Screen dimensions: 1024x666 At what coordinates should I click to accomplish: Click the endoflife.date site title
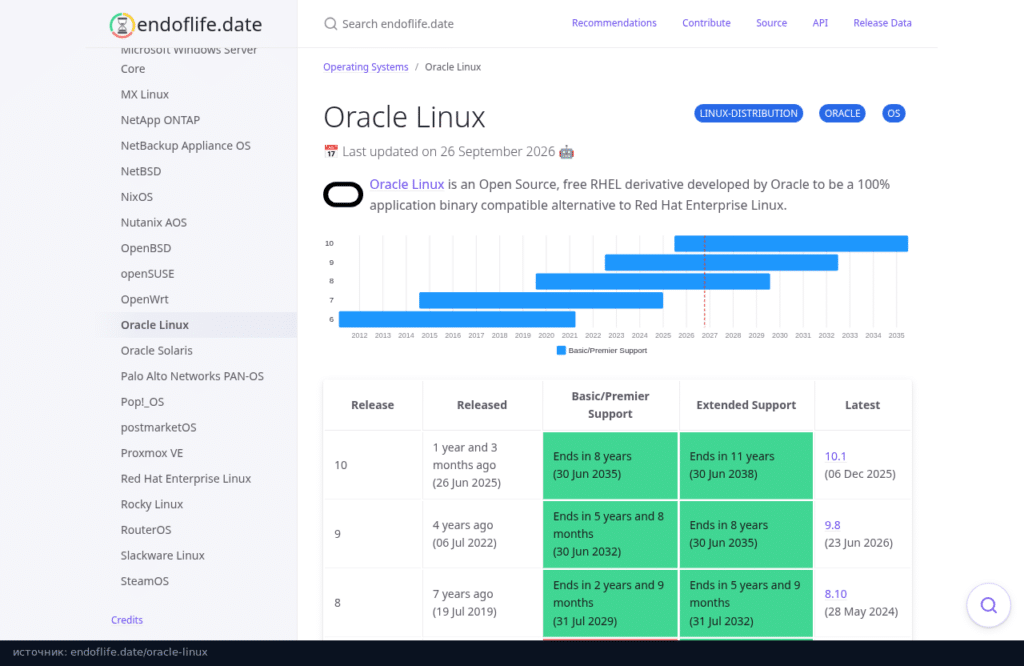199,25
